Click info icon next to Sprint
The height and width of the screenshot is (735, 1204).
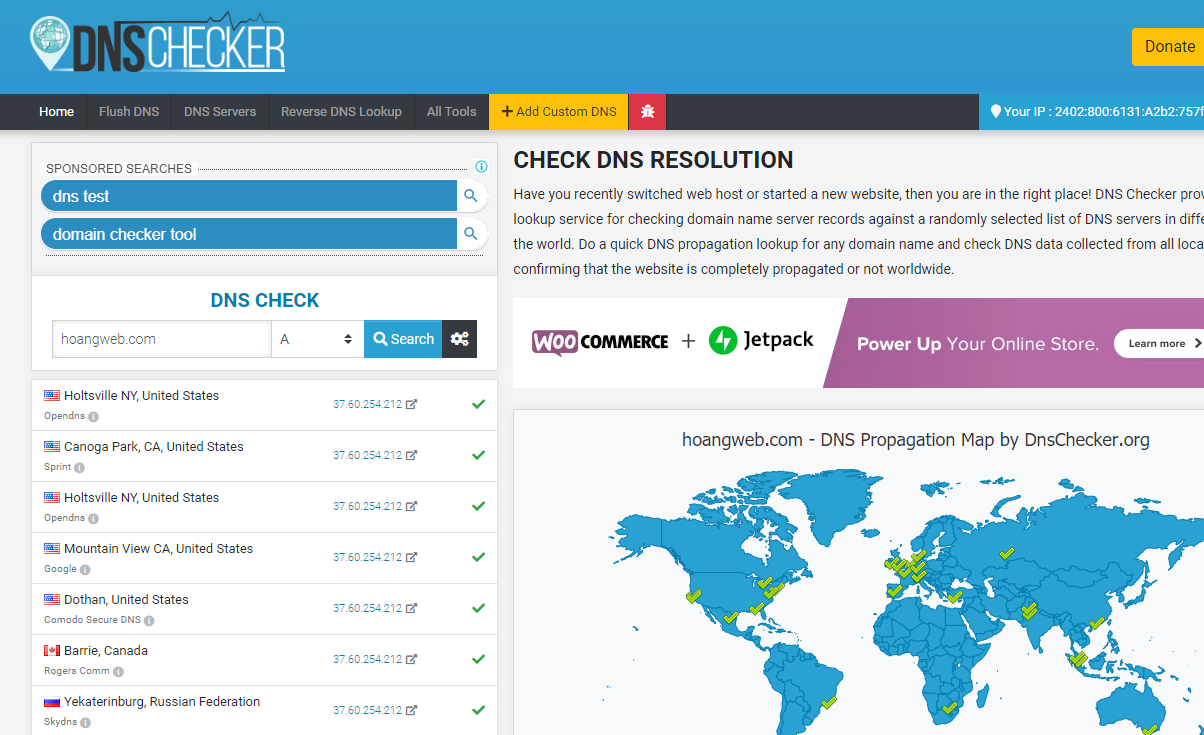[x=79, y=467]
